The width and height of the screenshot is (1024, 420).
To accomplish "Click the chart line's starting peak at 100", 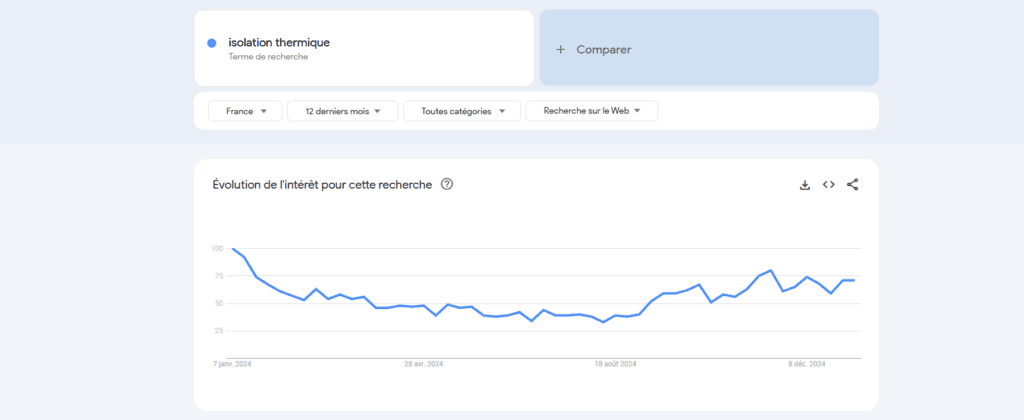I will (x=233, y=249).
